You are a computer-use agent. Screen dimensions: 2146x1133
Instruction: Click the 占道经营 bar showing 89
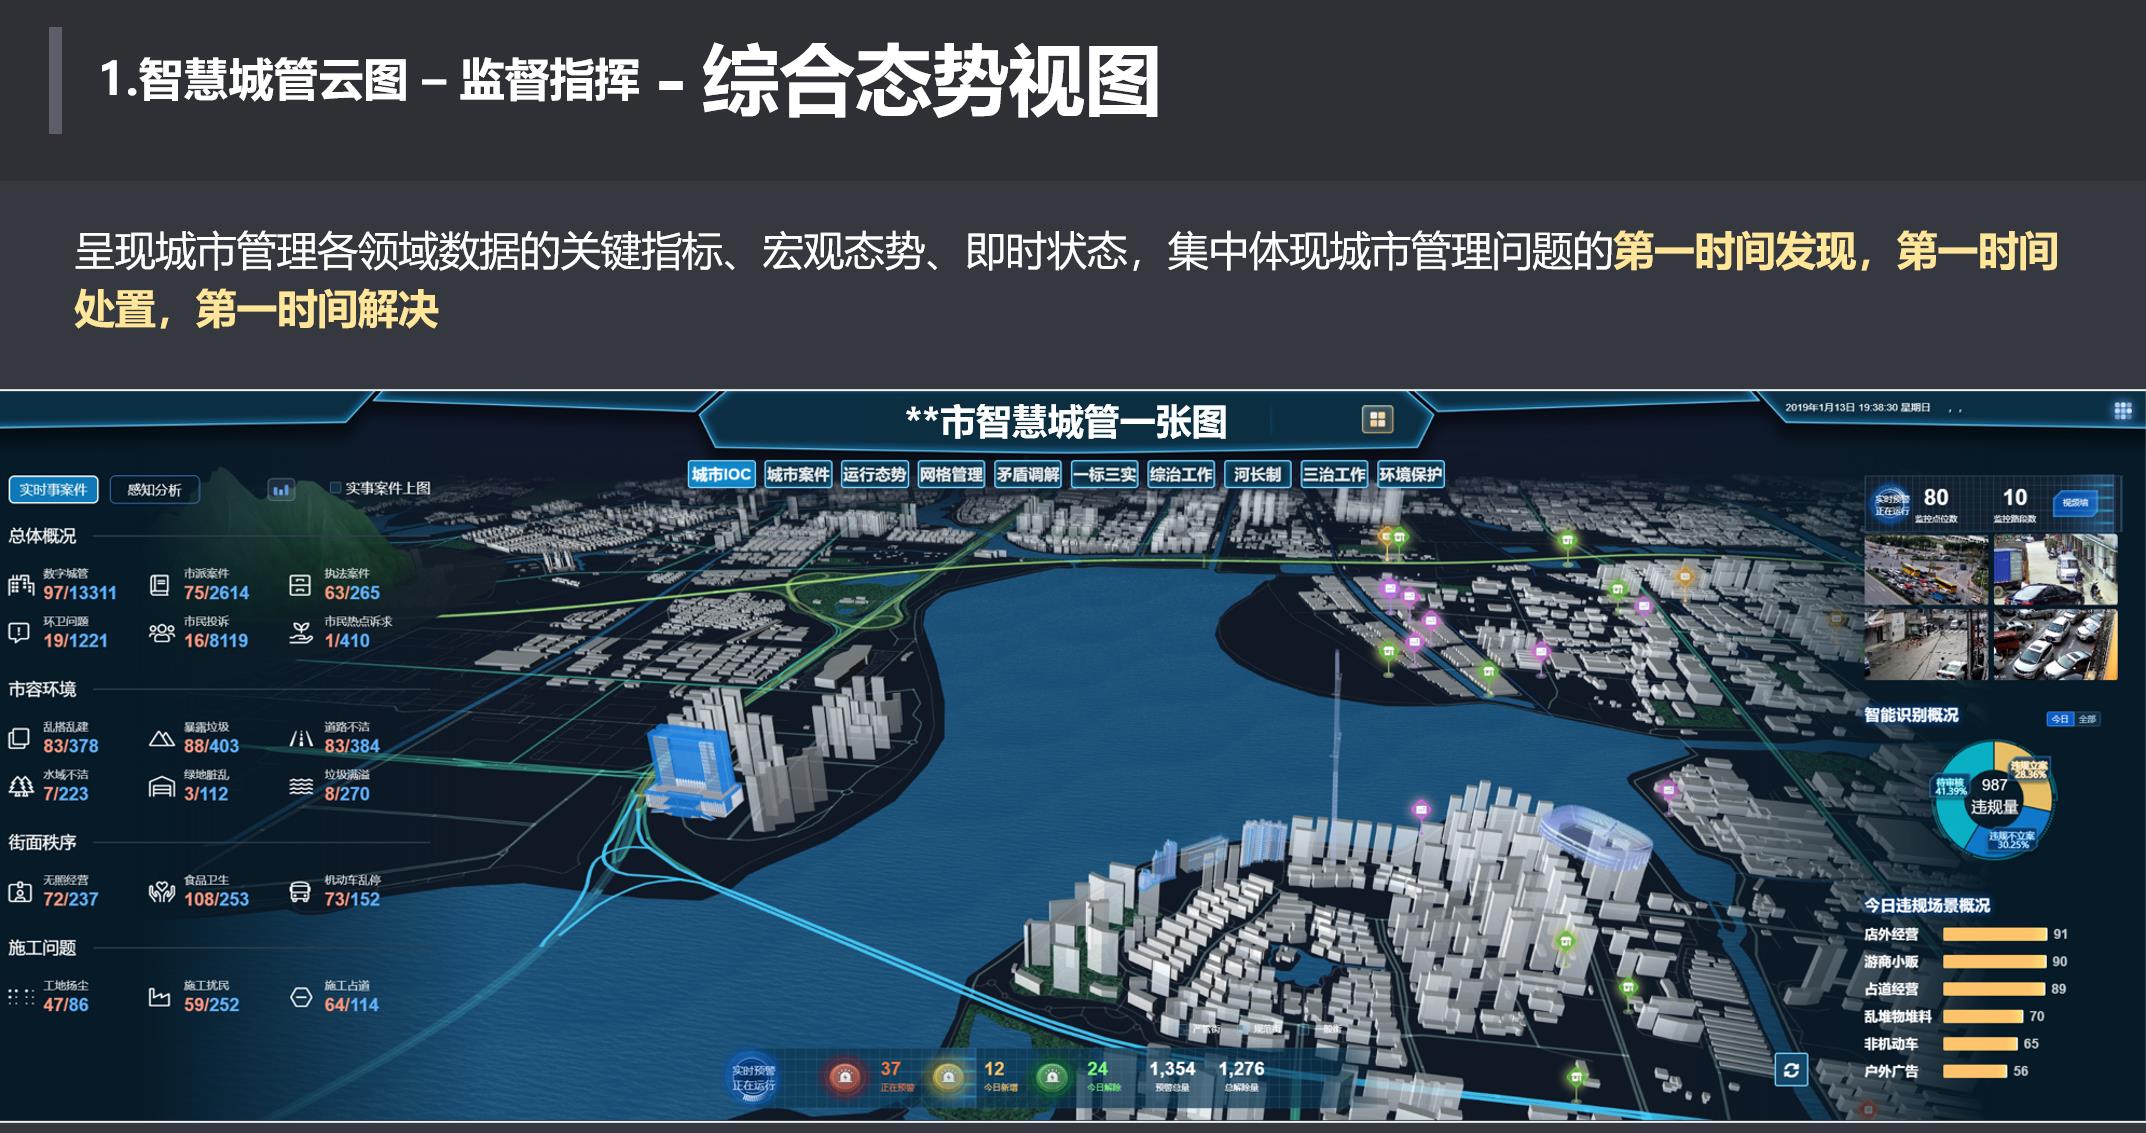point(1993,989)
